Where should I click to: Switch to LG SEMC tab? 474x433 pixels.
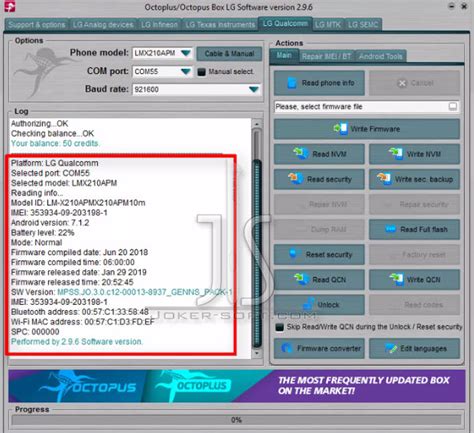363,25
